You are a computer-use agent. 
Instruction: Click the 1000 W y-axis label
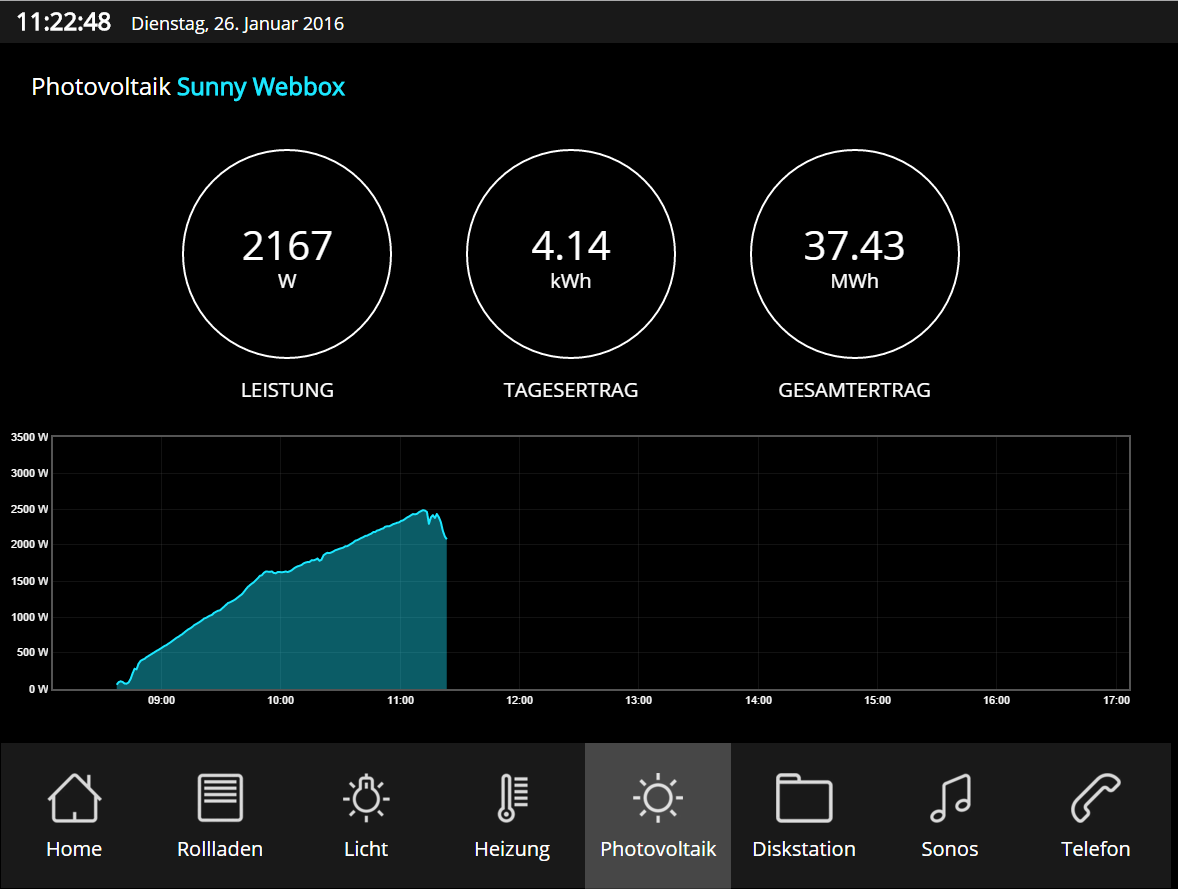click(x=29, y=617)
